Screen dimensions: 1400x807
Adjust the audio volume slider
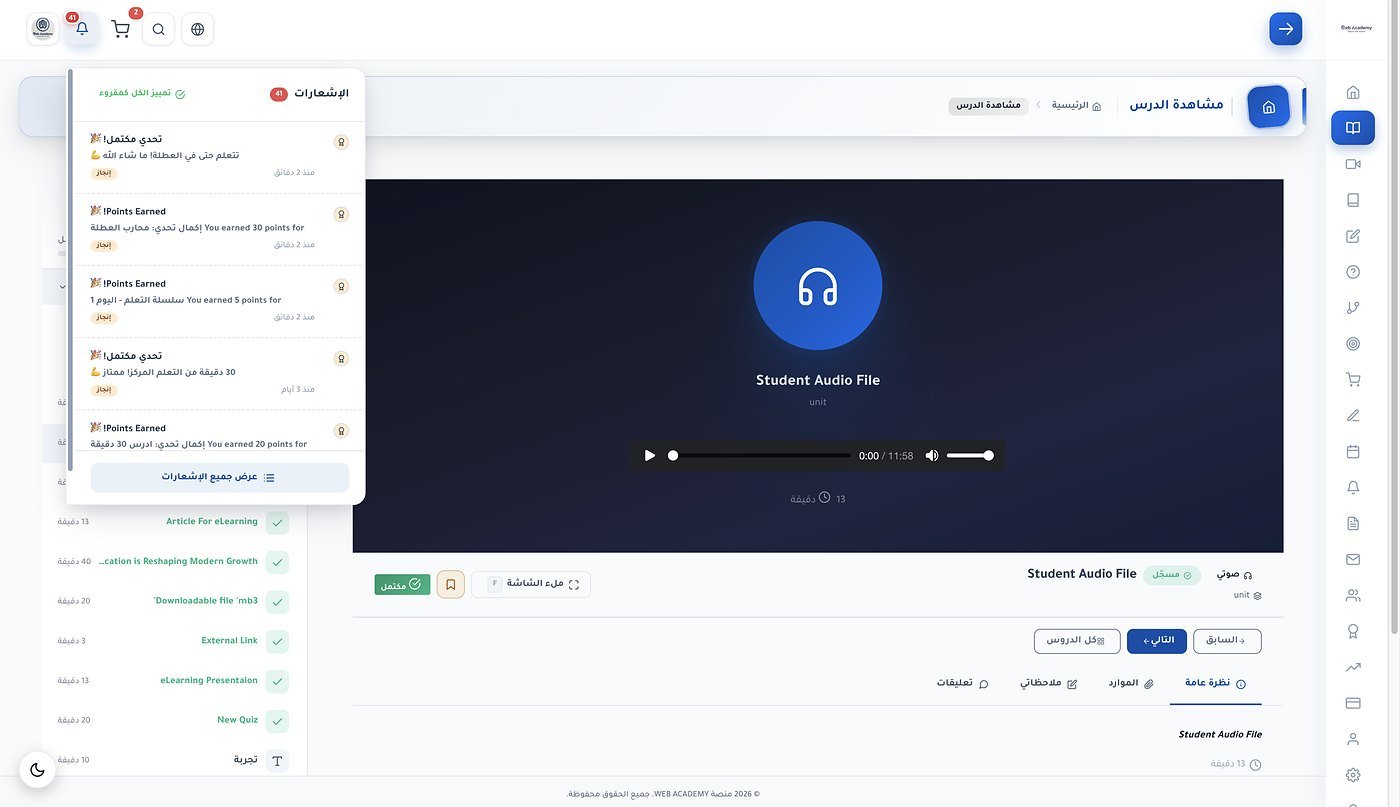click(970, 456)
